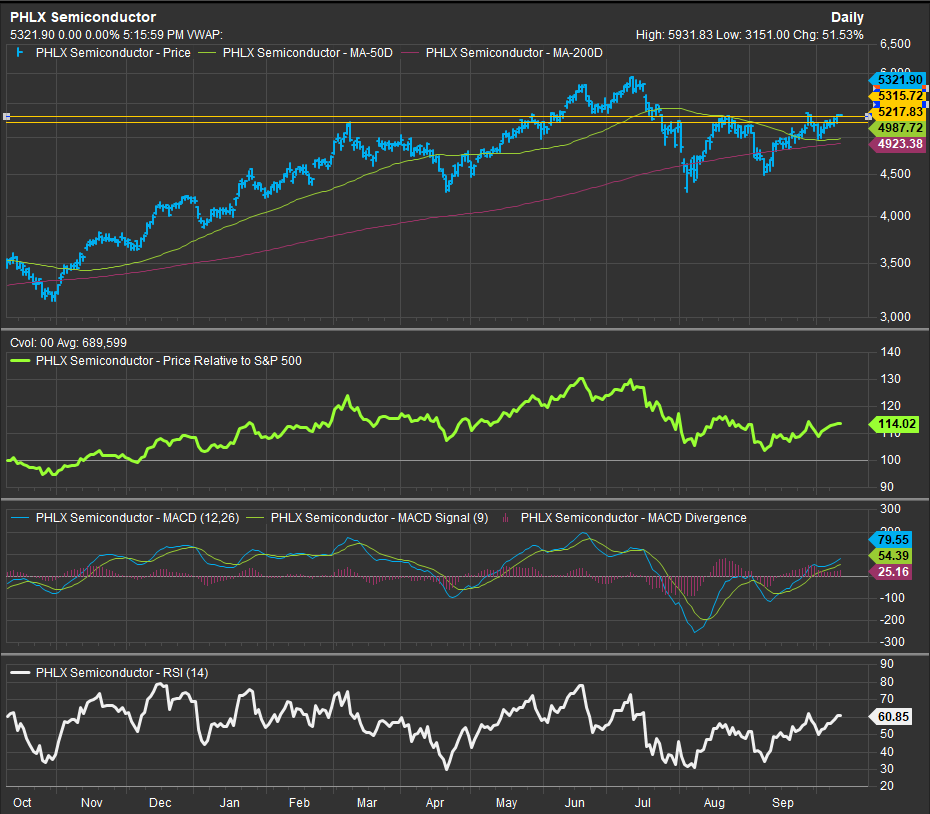Click the Mar label on the time axis
930x814 pixels.
[367, 803]
